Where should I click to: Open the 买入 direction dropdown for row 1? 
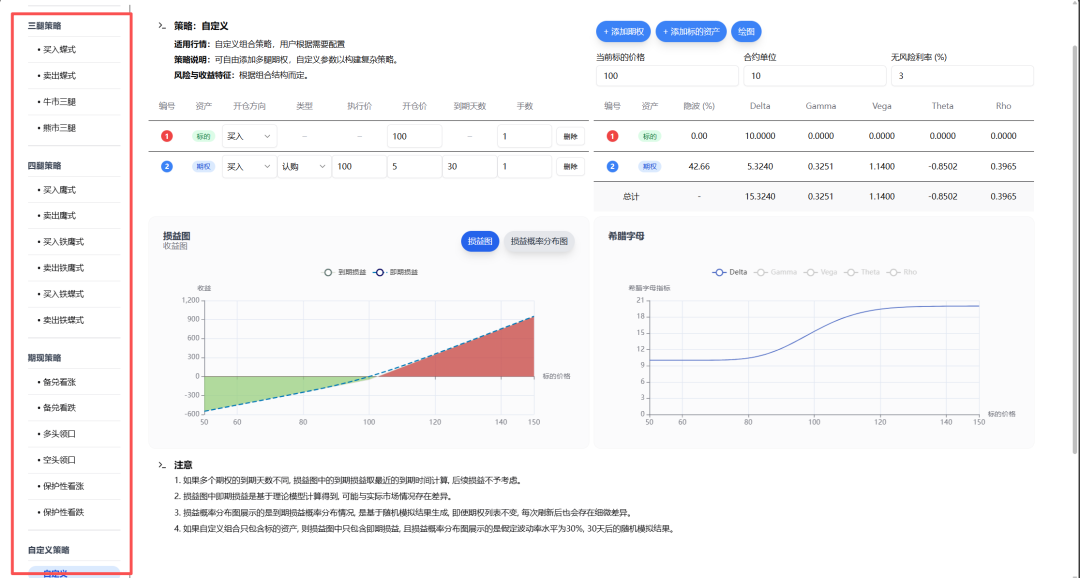point(249,136)
